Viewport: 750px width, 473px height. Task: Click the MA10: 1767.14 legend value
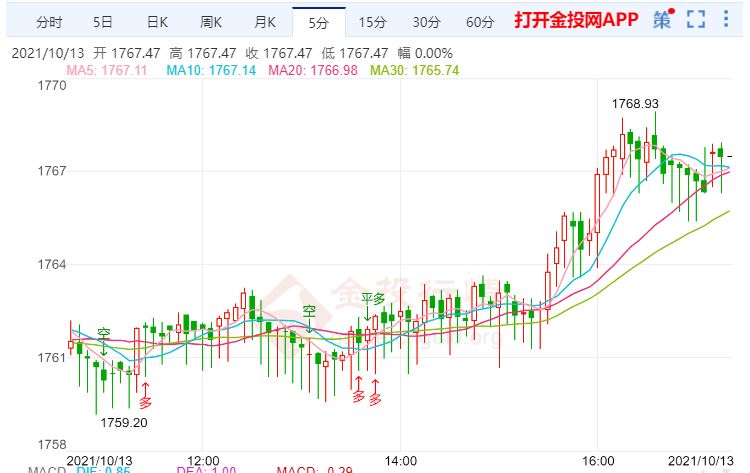click(211, 70)
